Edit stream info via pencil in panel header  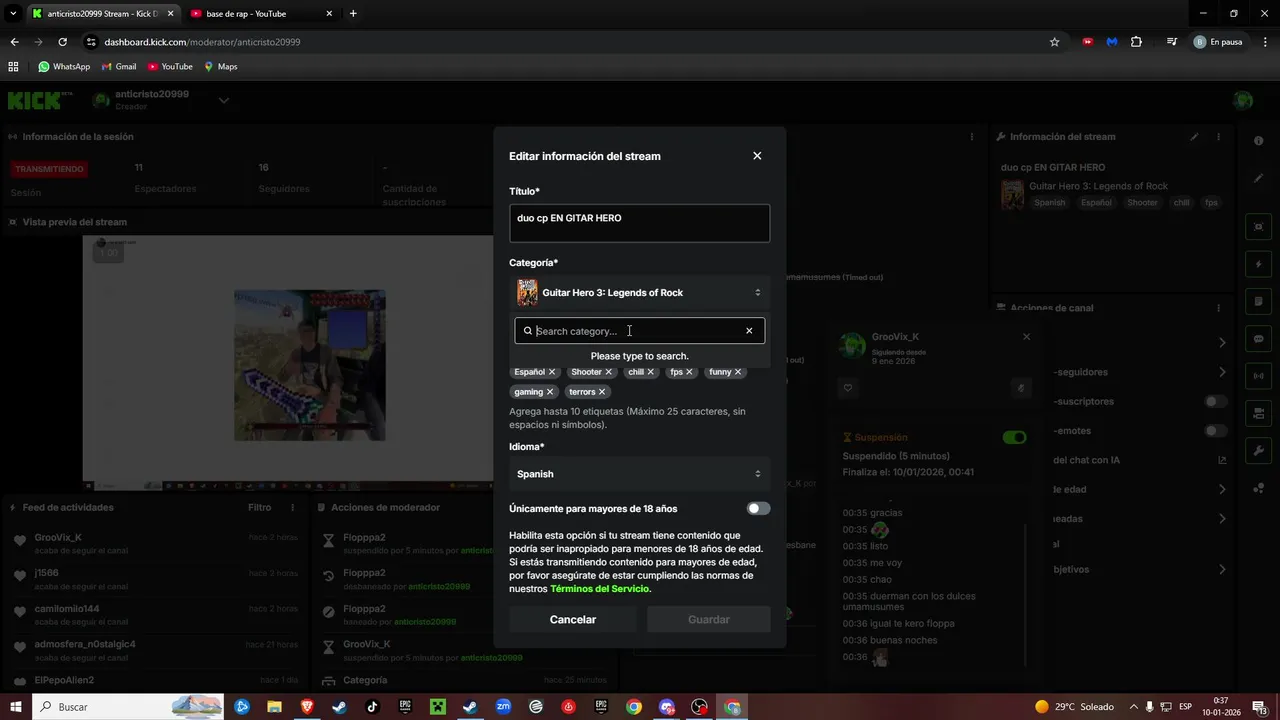[x=1194, y=137]
